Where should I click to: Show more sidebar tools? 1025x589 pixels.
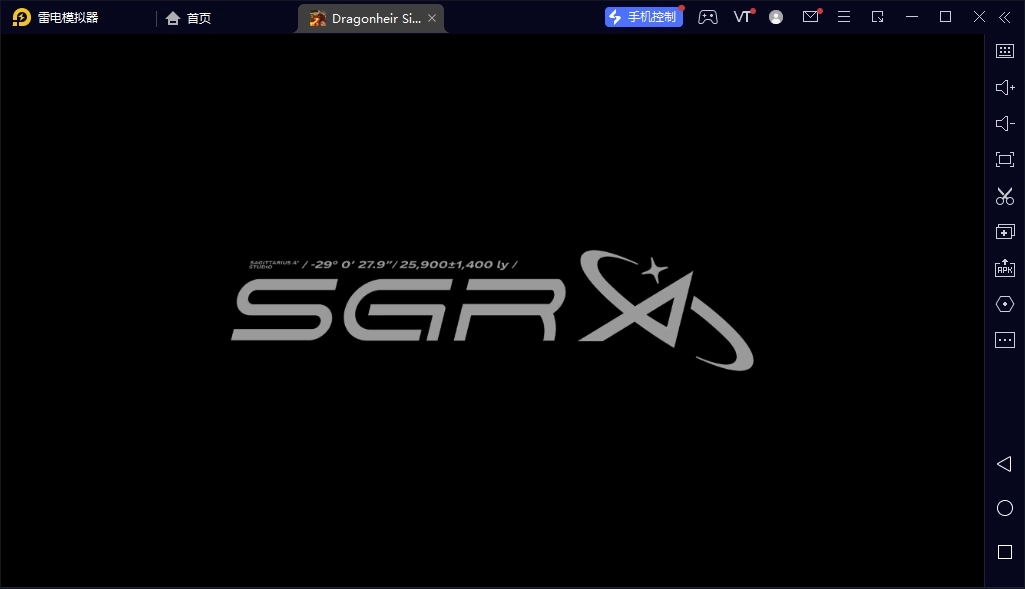(x=1005, y=340)
